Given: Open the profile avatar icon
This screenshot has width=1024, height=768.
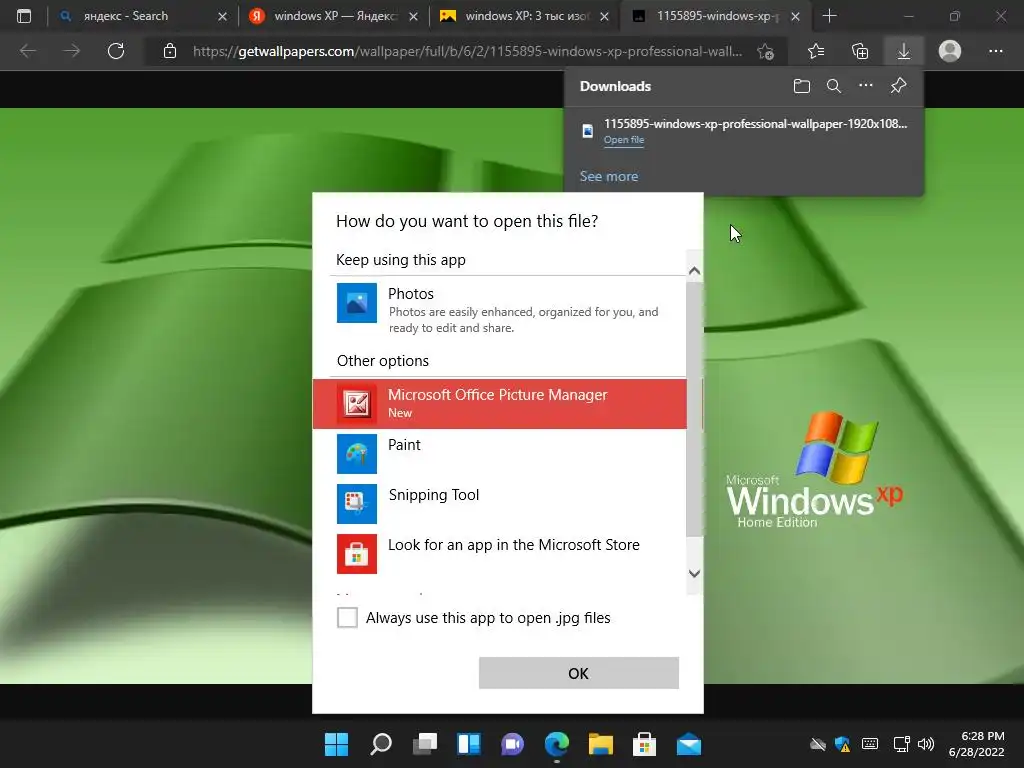Looking at the screenshot, I should point(950,51).
